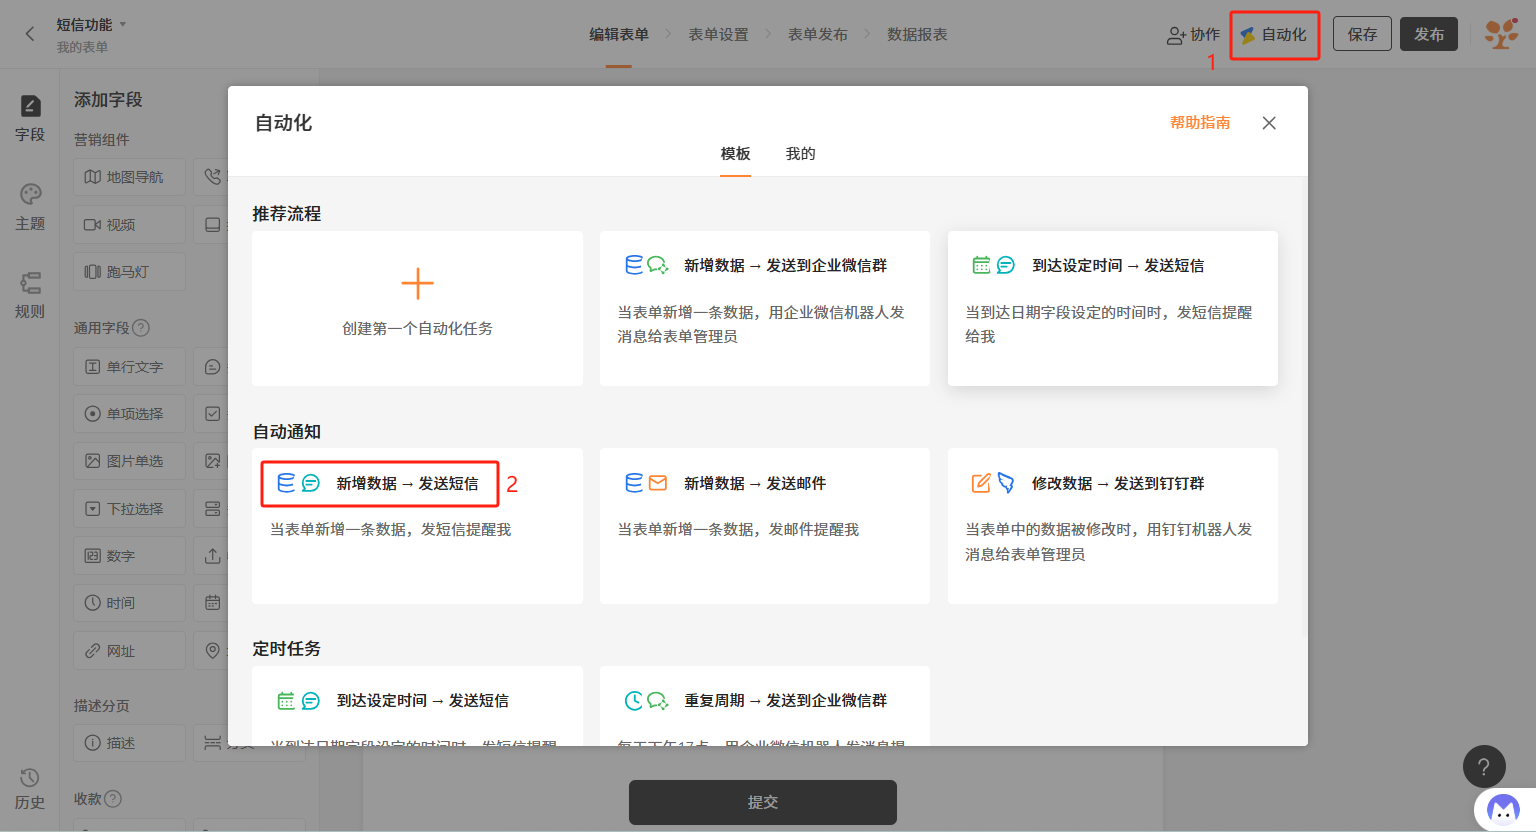
Task: Switch to 数据报表 step tab
Action: tap(917, 34)
